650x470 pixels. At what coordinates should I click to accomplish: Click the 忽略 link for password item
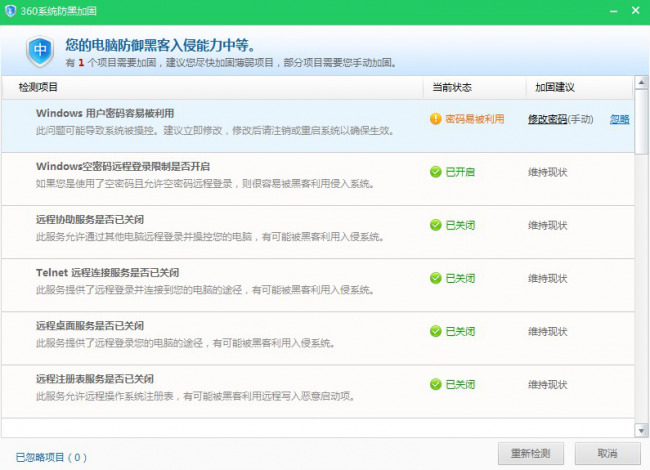[619, 119]
